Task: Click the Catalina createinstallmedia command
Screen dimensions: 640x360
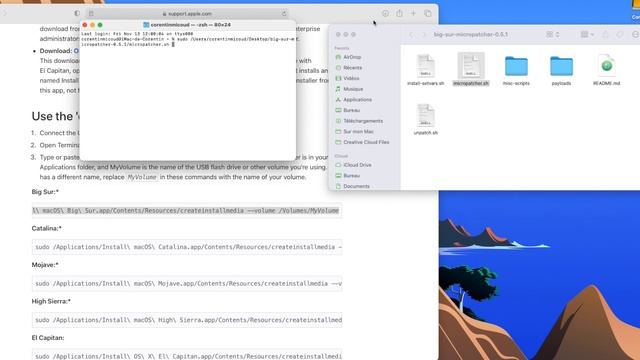Action: (187, 247)
